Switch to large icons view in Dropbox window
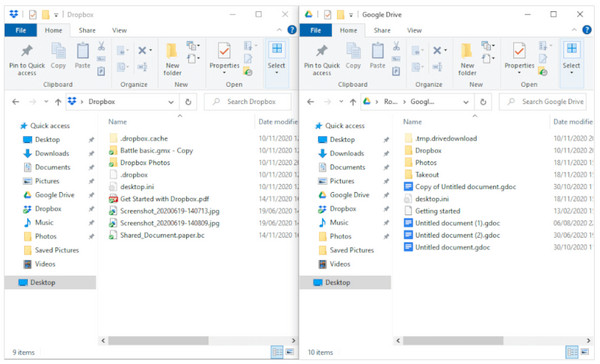600x364 pixels. (x=290, y=352)
